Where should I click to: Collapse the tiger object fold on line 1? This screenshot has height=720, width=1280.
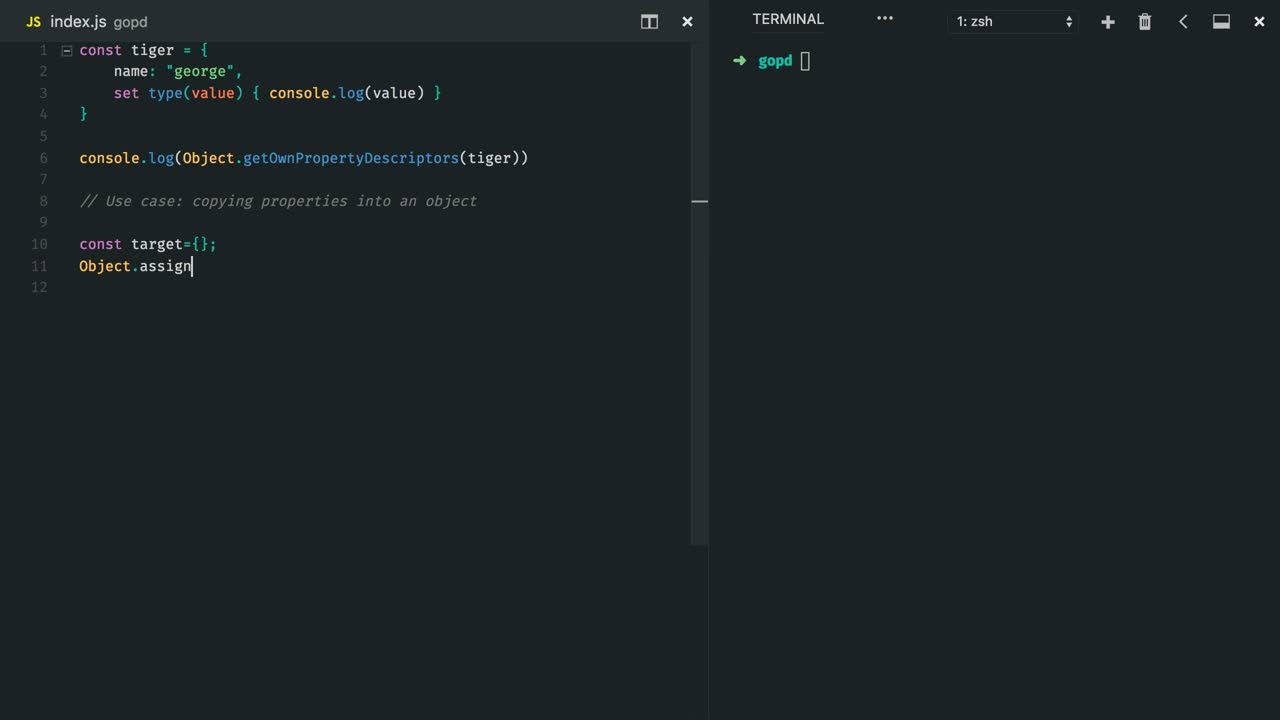[x=67, y=50]
